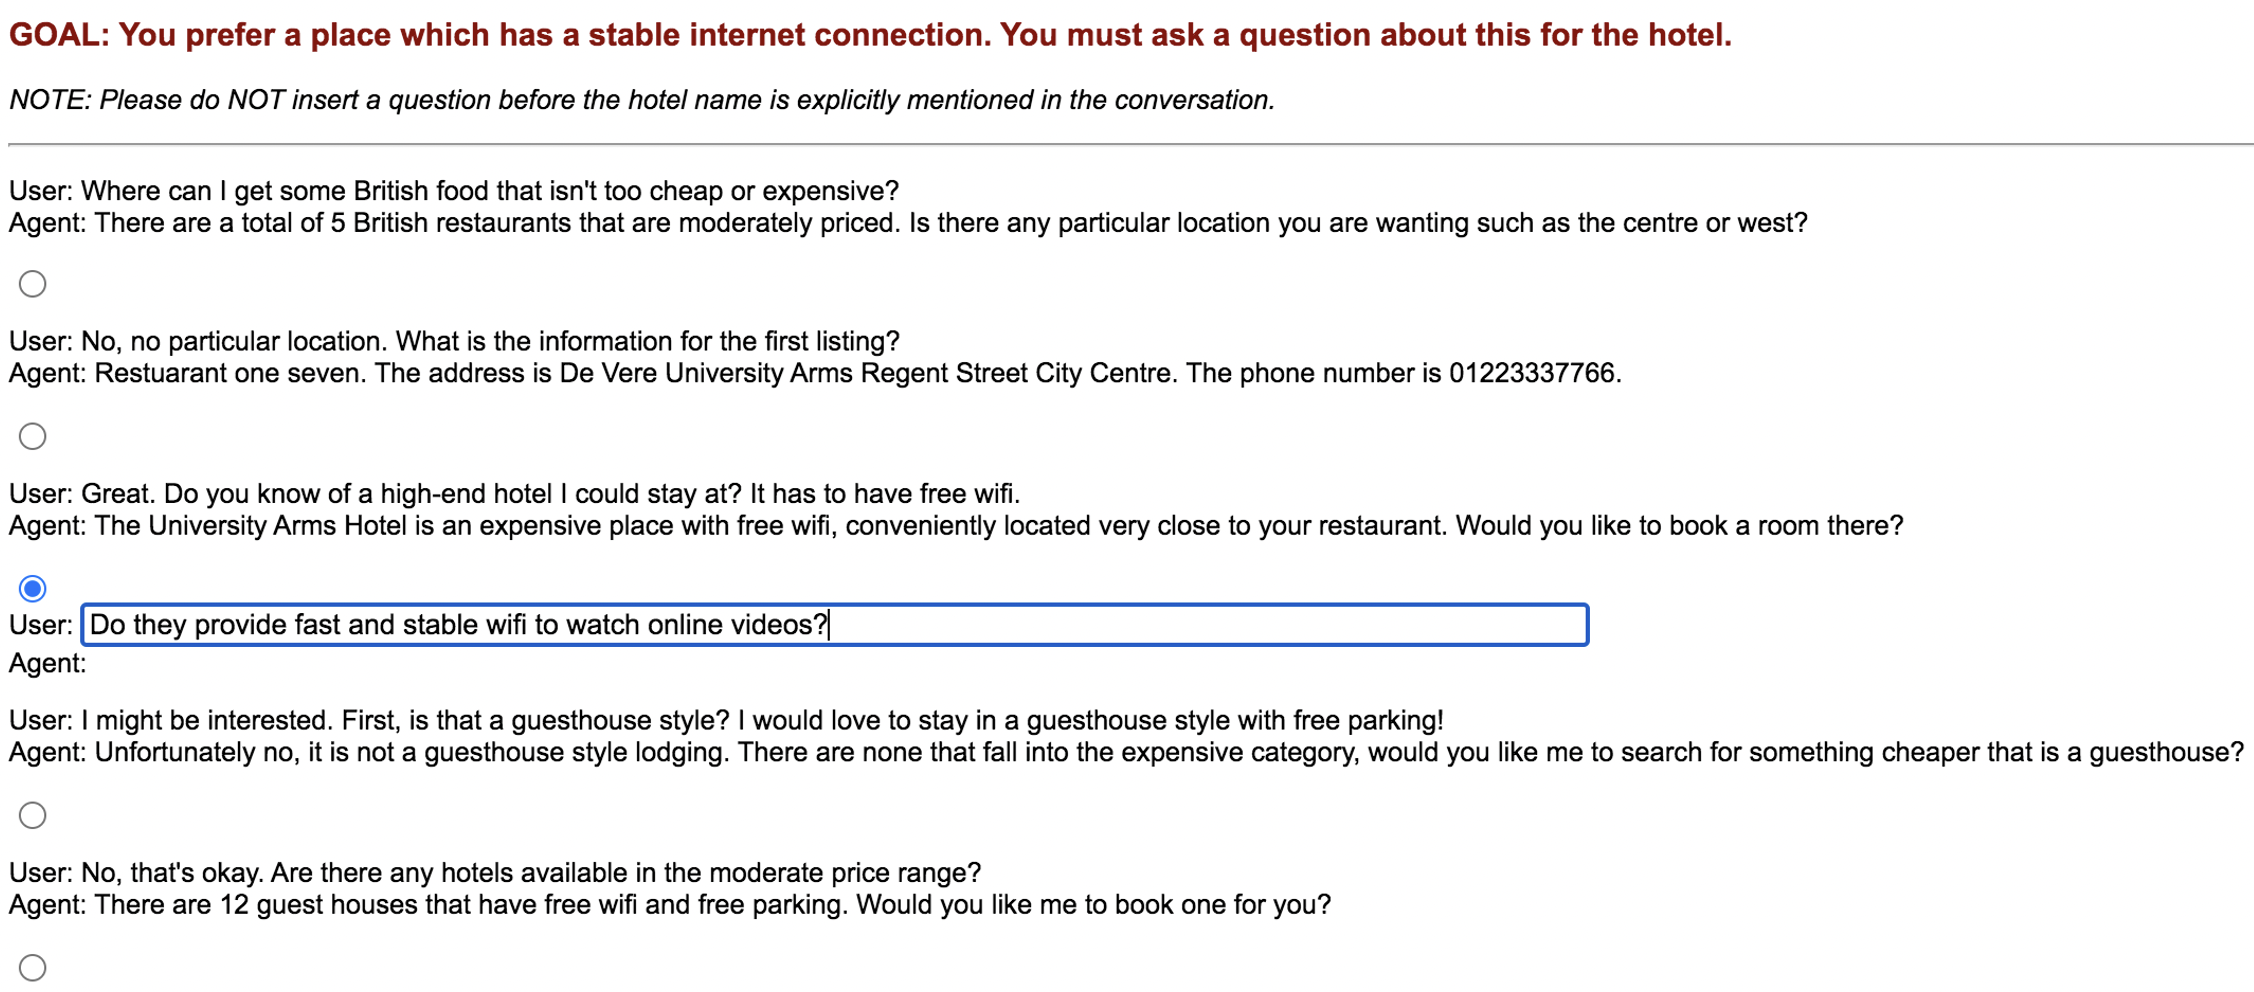Click the italic NOTE line about hotel name
The width and height of the screenshot is (2254, 992).
[x=641, y=100]
